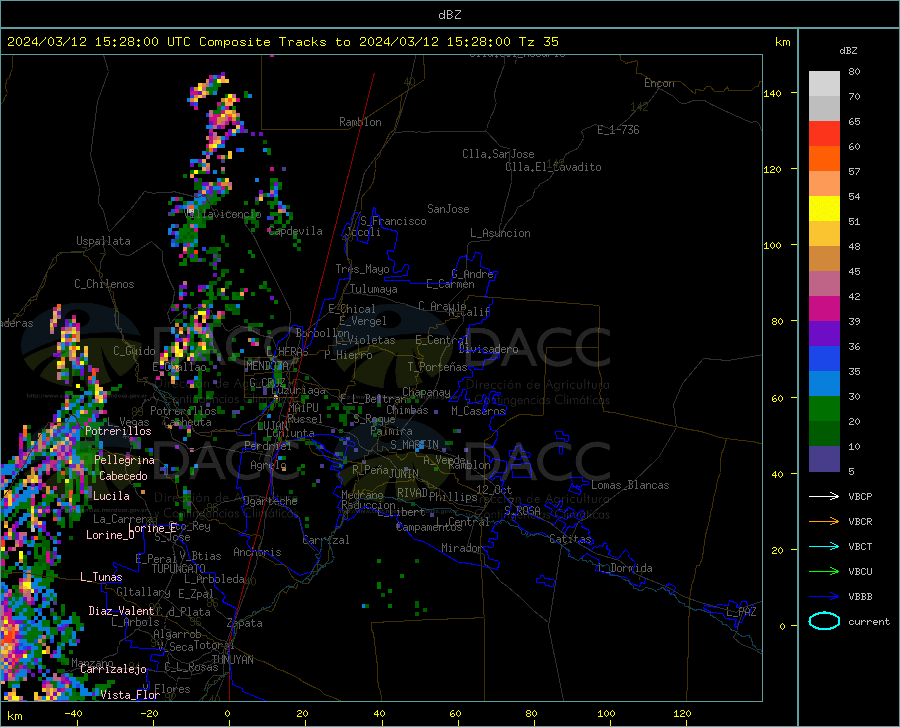
Task: Click the SanJose label
Action: point(448,209)
